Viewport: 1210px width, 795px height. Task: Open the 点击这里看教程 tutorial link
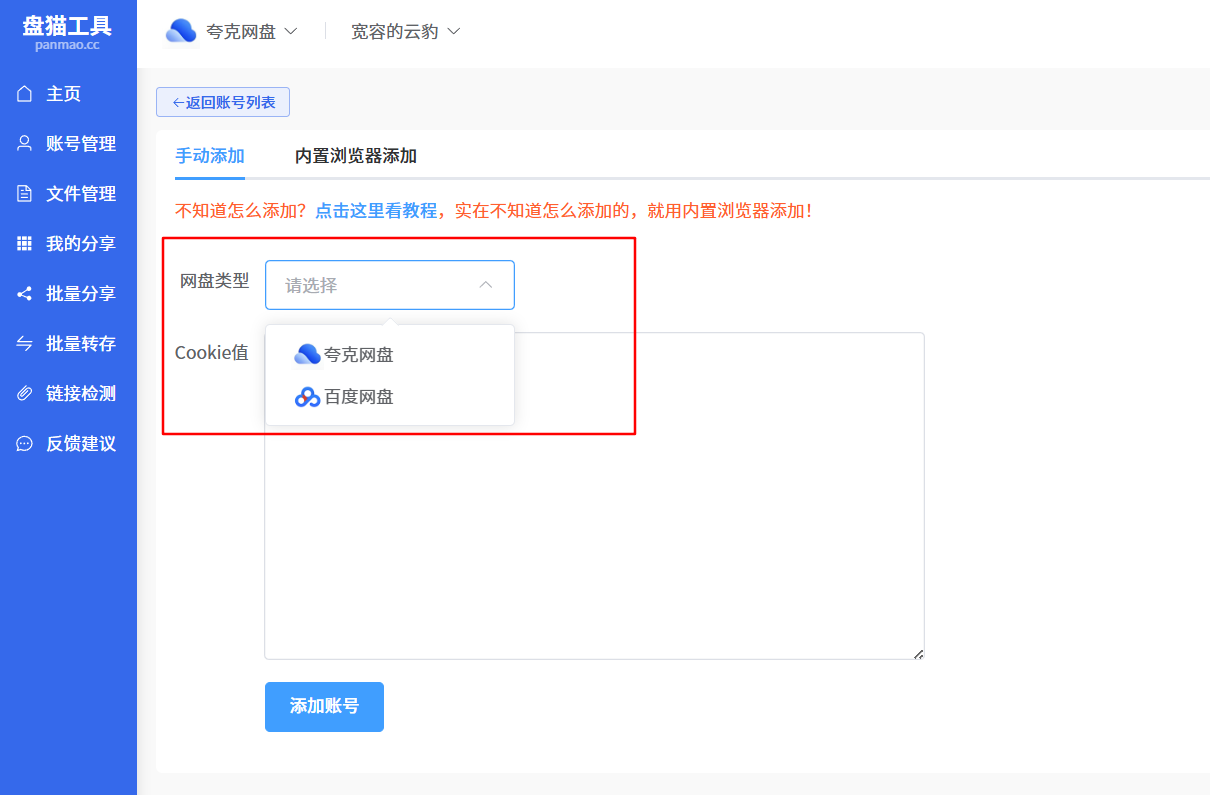coord(376,211)
